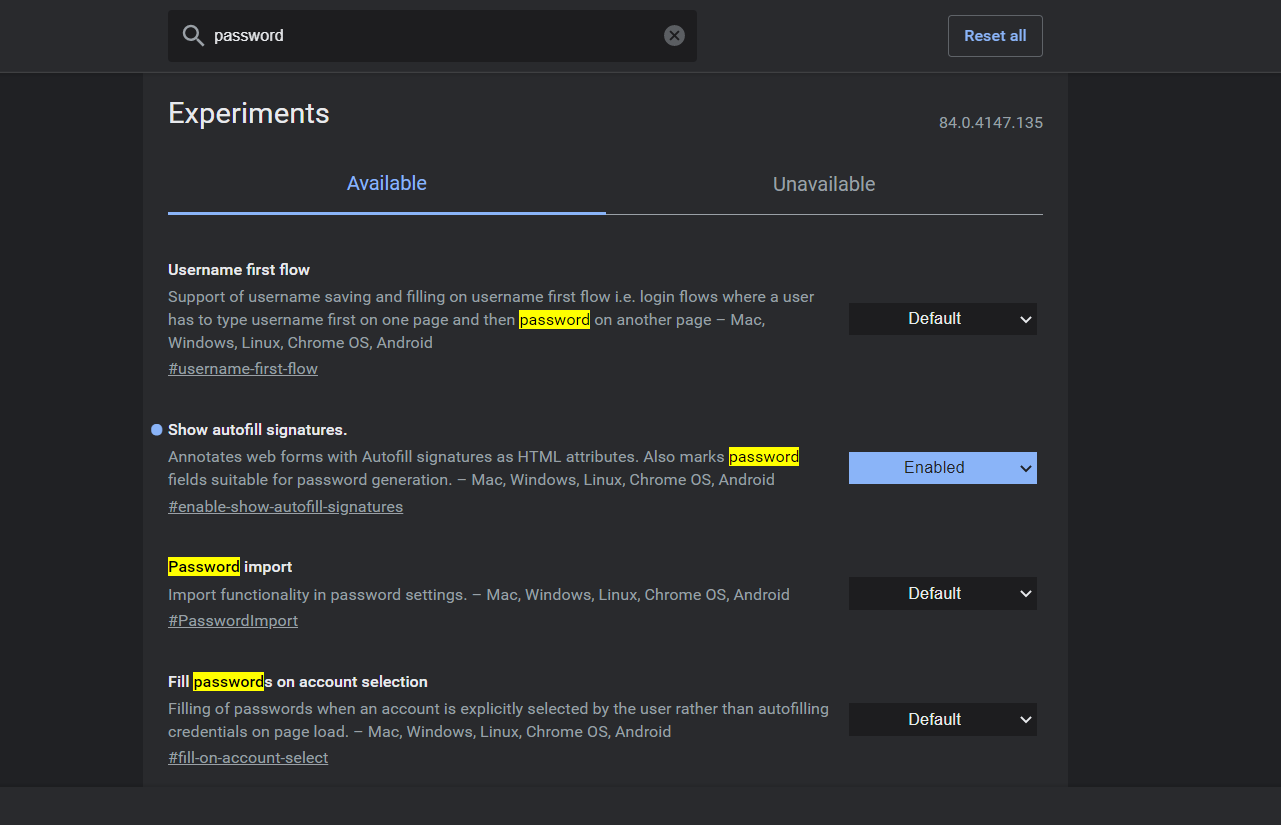
Task: Clear the search text with X icon
Action: tap(675, 36)
